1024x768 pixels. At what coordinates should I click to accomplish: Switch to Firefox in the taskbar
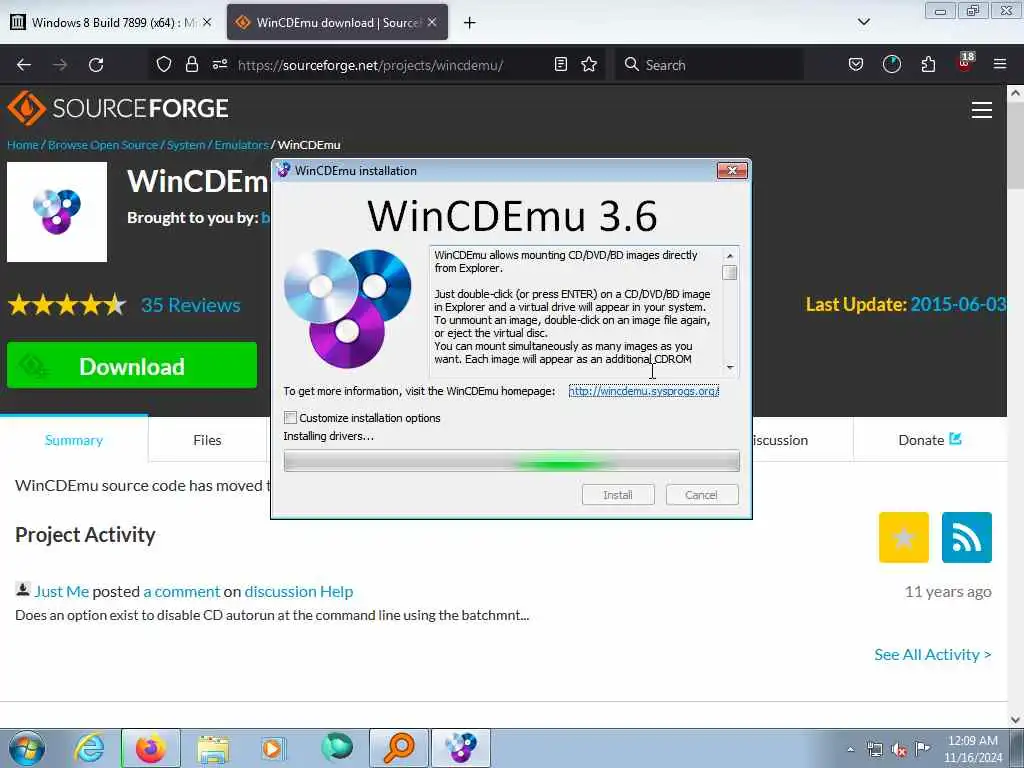[x=151, y=748]
